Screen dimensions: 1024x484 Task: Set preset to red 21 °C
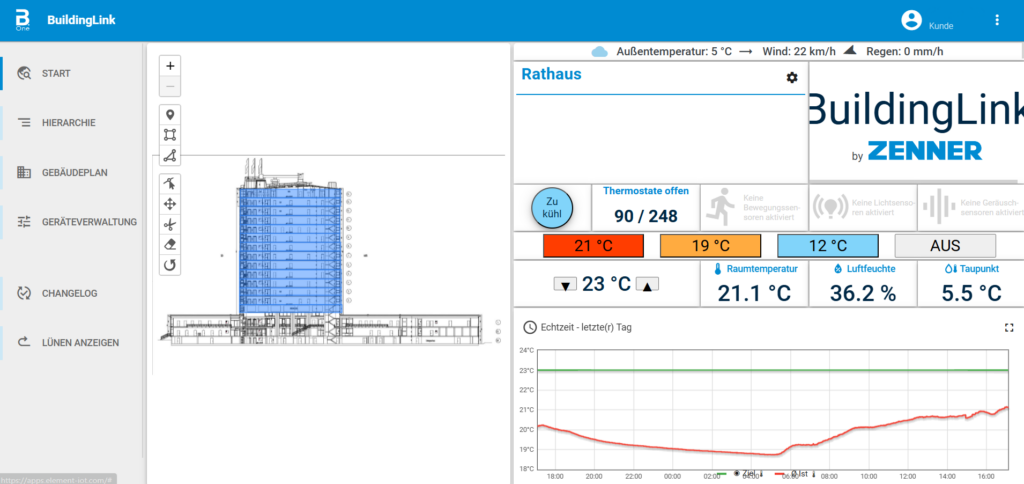pos(593,246)
